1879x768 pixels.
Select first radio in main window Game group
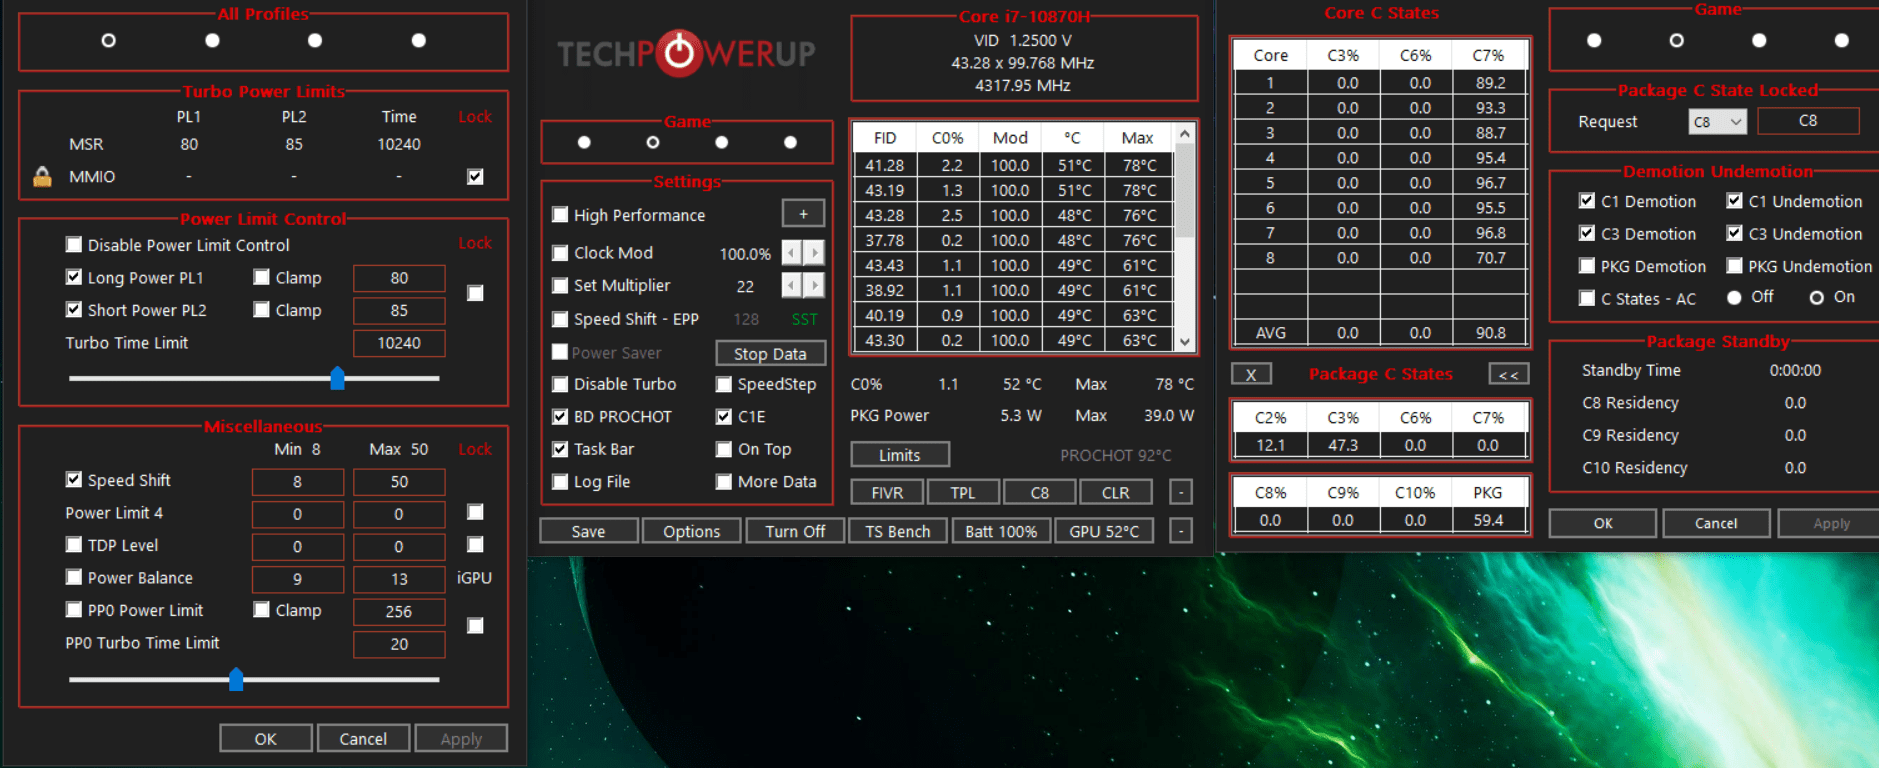coord(584,142)
